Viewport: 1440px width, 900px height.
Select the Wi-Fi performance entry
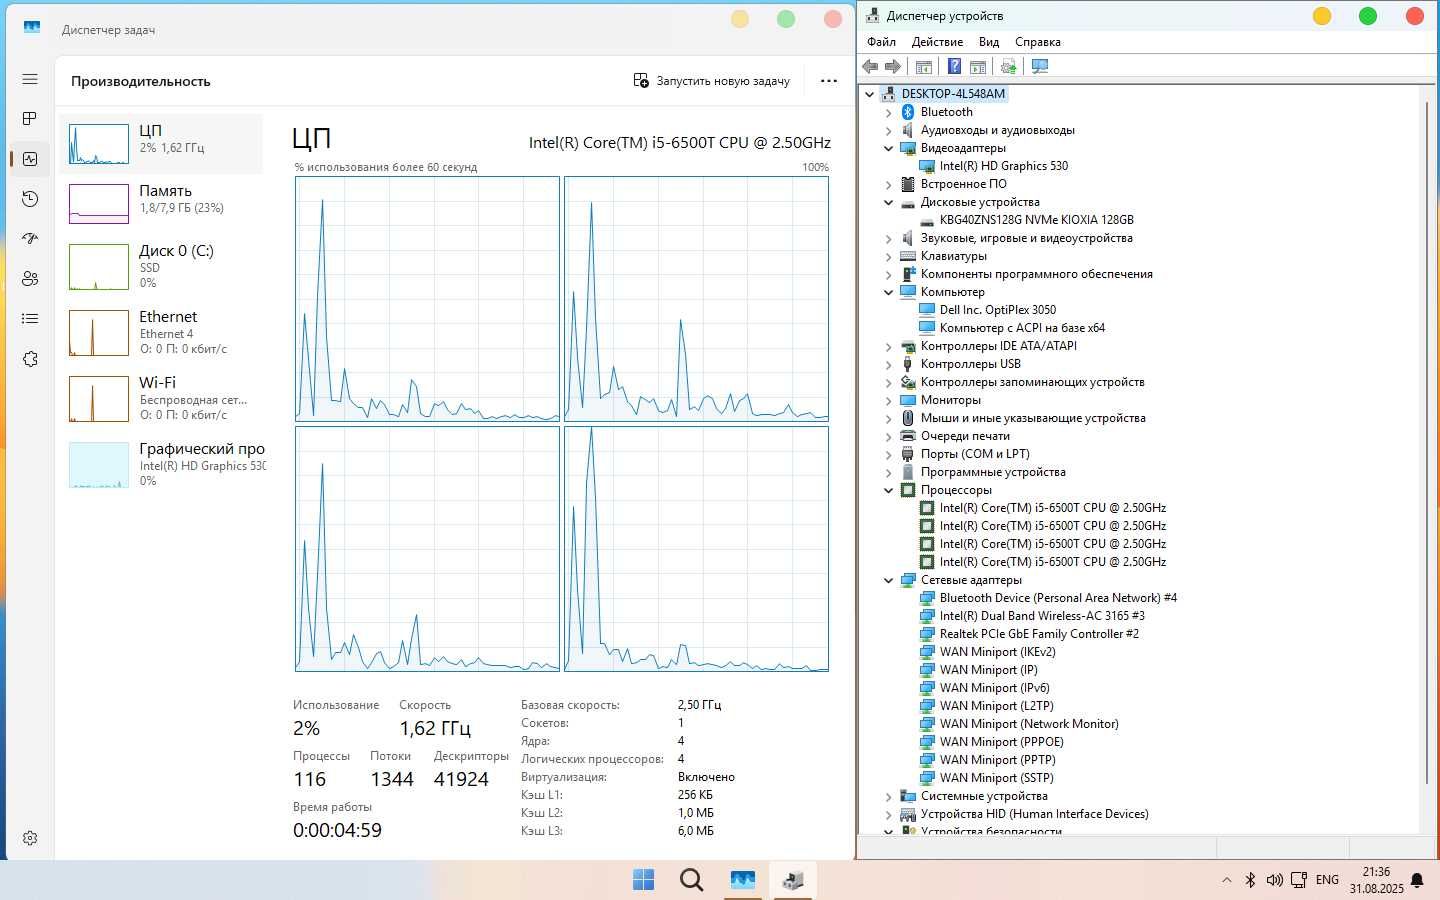coord(162,398)
